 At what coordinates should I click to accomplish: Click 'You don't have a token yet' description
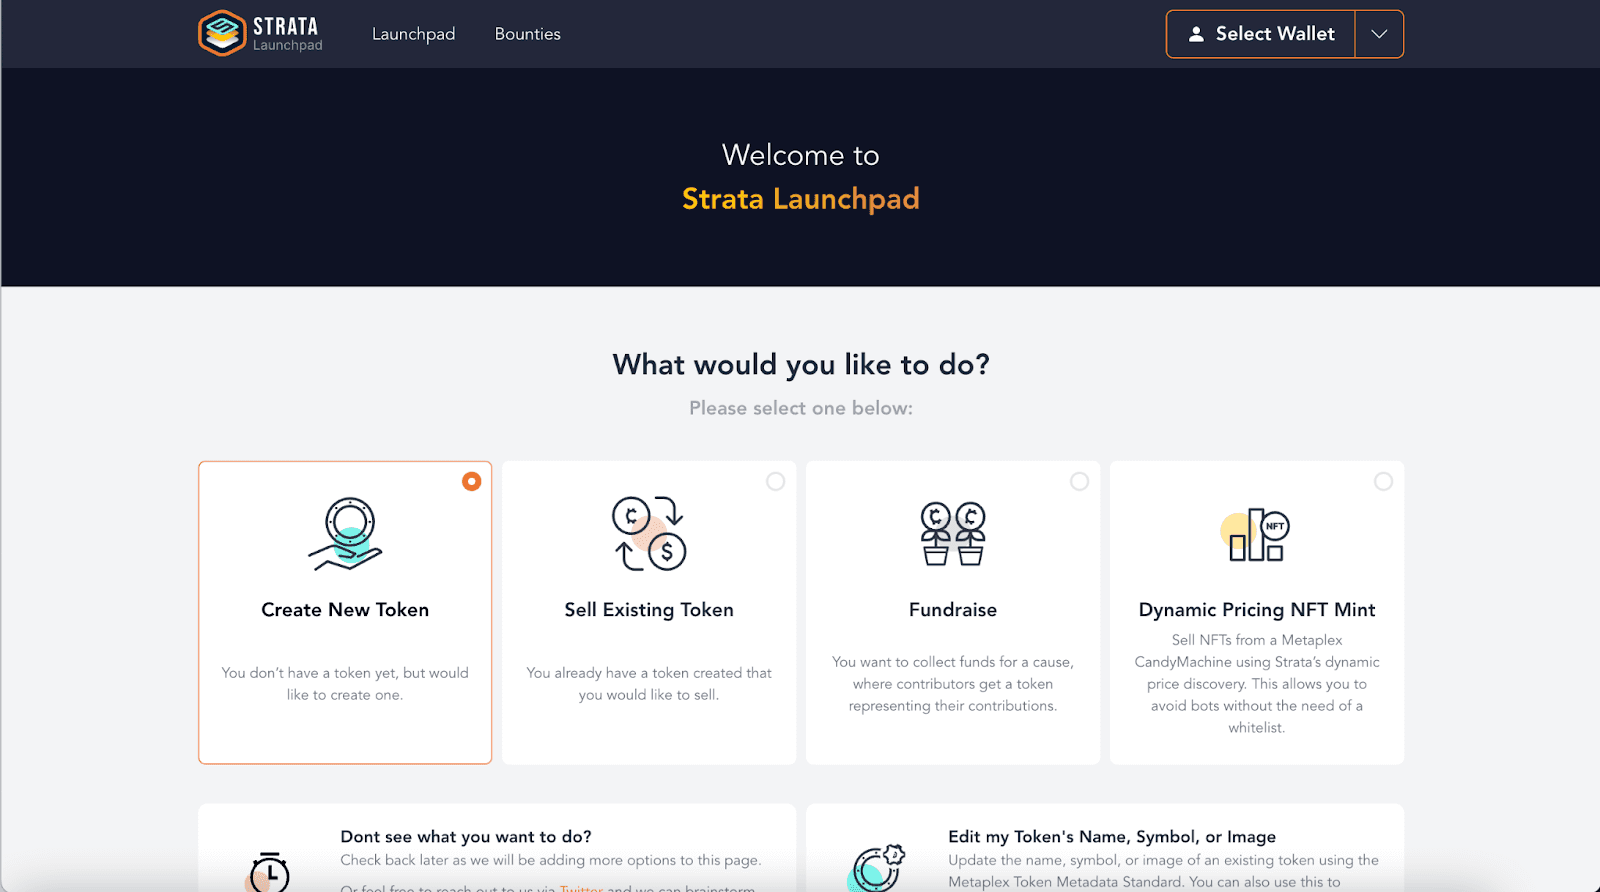click(x=345, y=684)
